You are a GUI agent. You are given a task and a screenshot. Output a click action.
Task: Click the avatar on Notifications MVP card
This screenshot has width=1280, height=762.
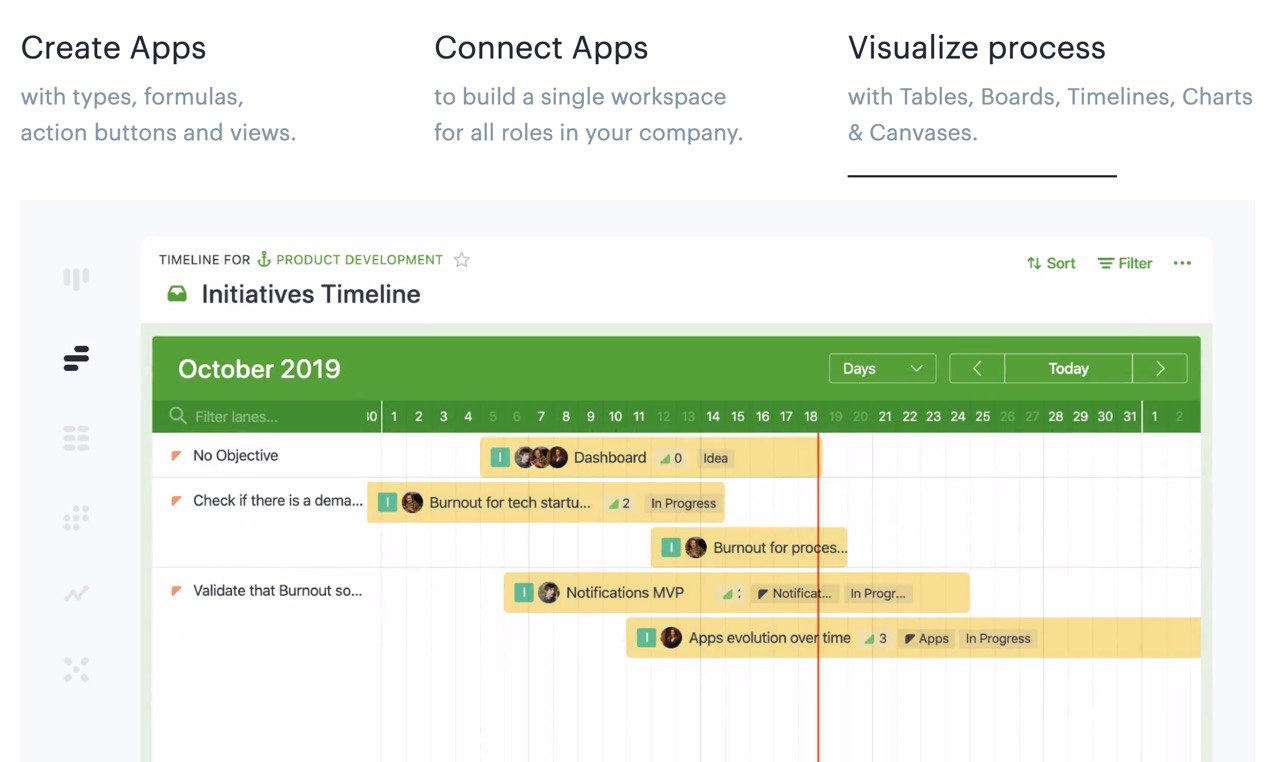coord(549,593)
